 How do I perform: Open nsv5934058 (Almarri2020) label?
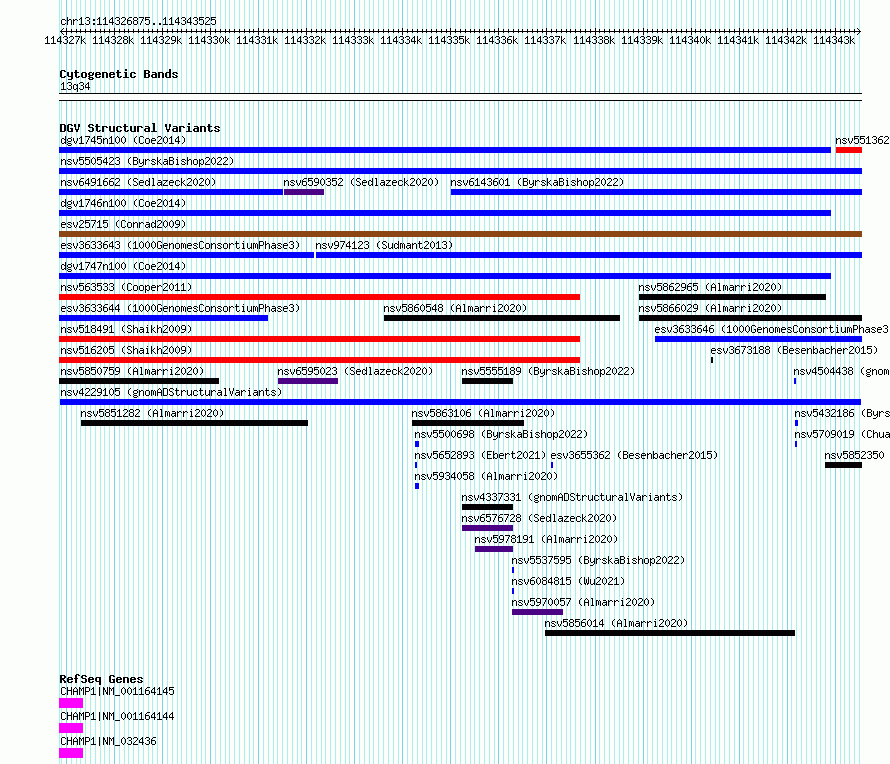(x=486, y=476)
